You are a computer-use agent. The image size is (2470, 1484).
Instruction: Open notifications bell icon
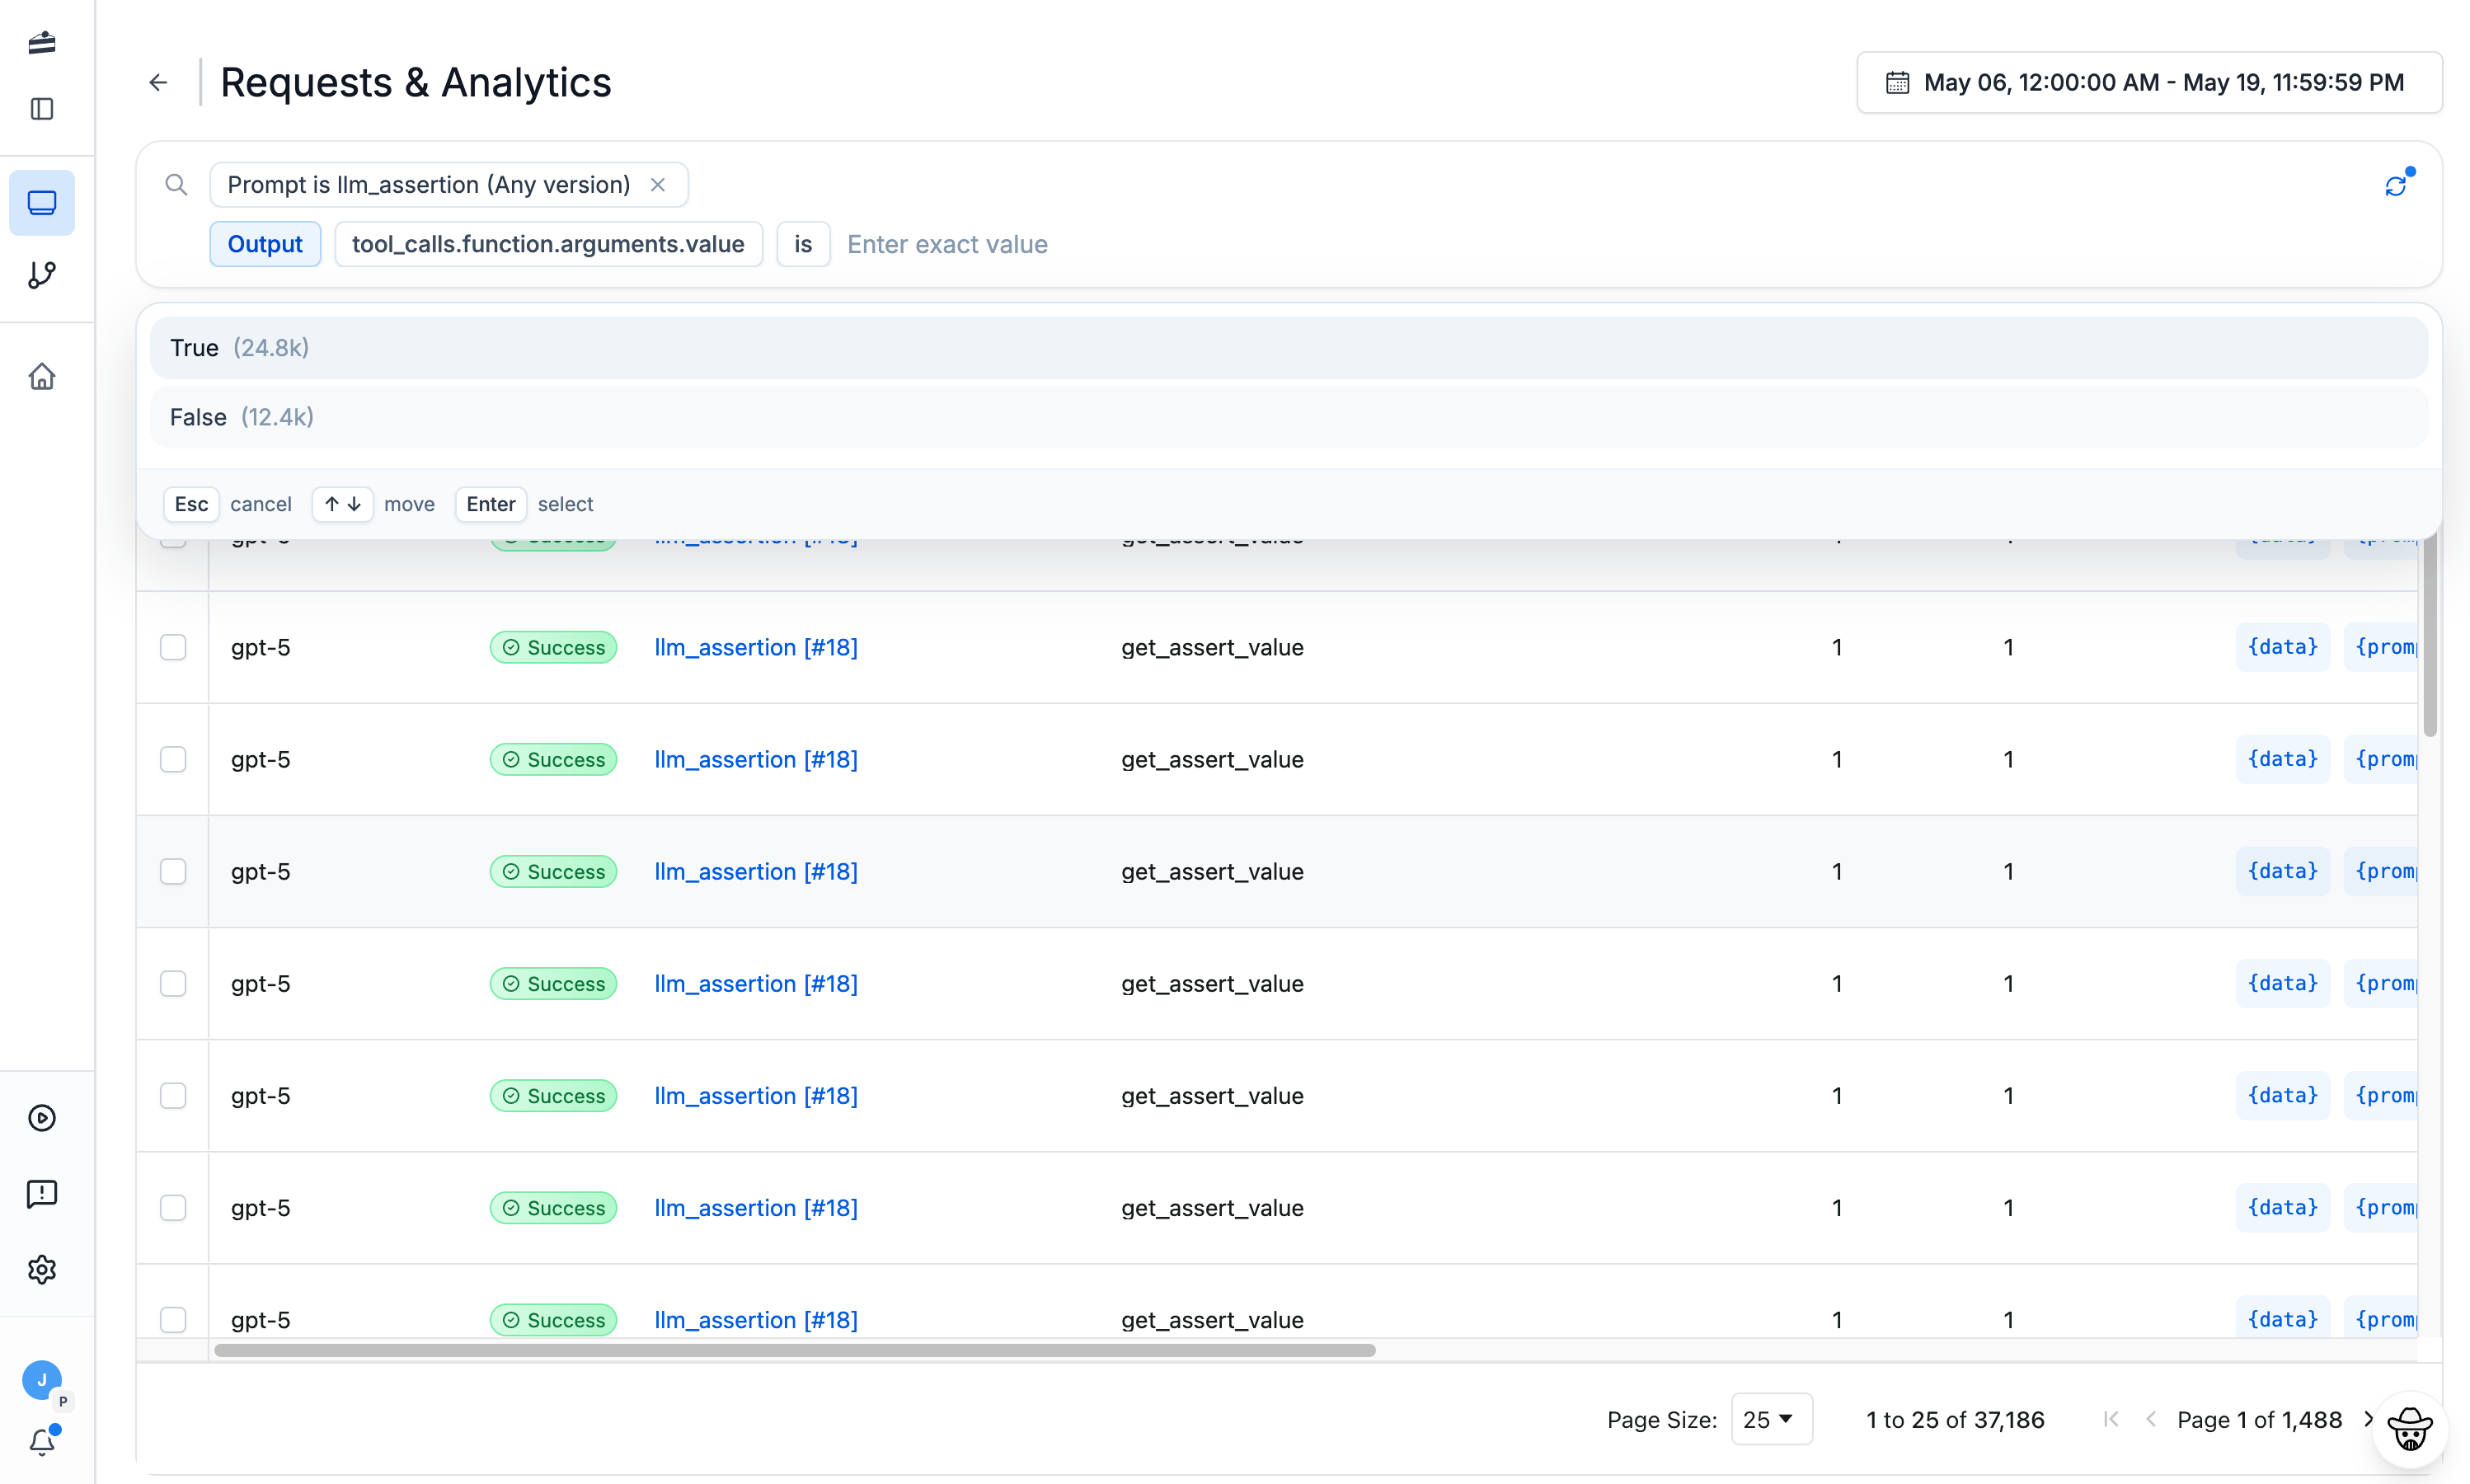coord(42,1442)
